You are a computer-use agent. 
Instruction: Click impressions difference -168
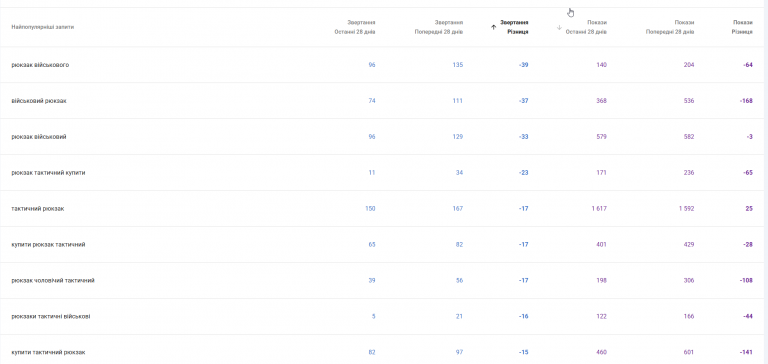[x=746, y=101]
